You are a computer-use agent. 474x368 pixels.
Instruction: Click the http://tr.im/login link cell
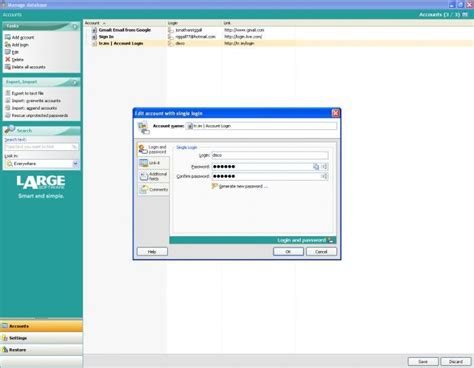239,43
